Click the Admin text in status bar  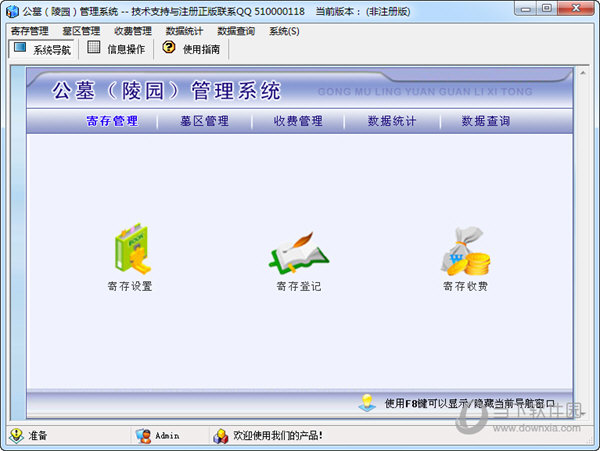167,436
